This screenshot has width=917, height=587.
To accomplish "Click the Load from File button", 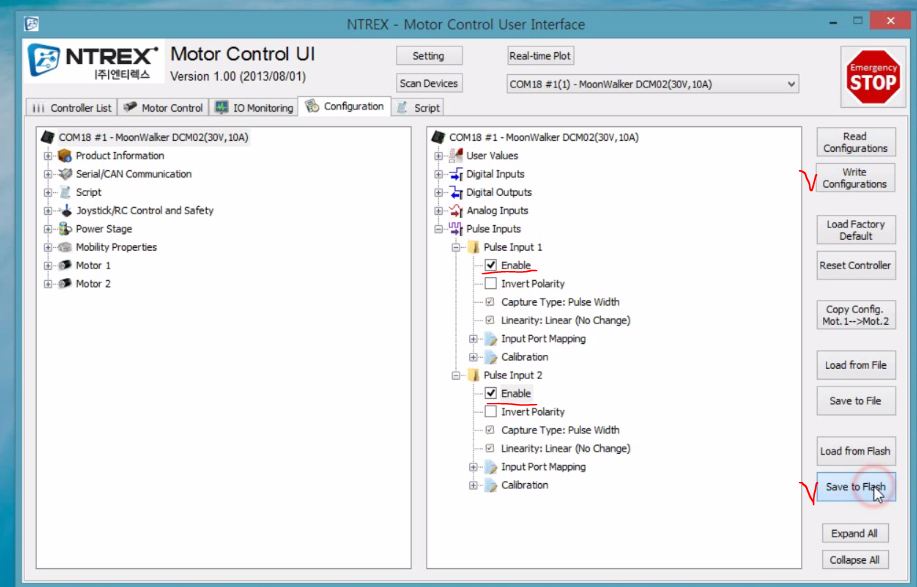I will click(x=855, y=365).
